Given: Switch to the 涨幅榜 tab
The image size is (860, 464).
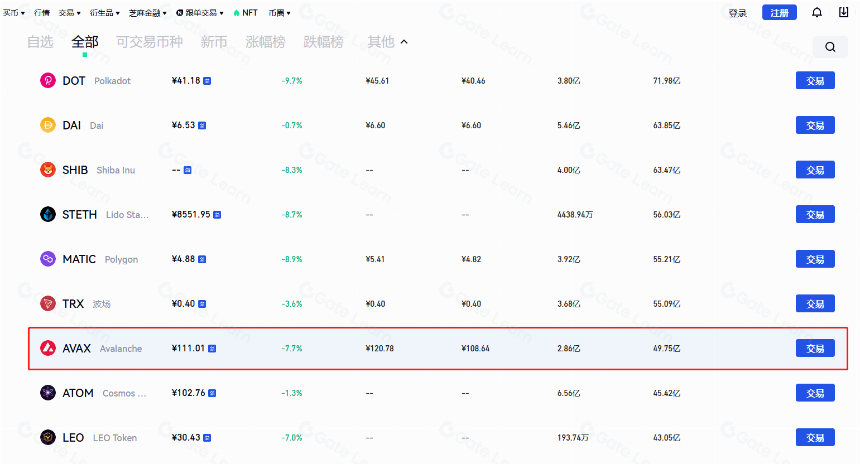Looking at the screenshot, I should click(x=265, y=42).
